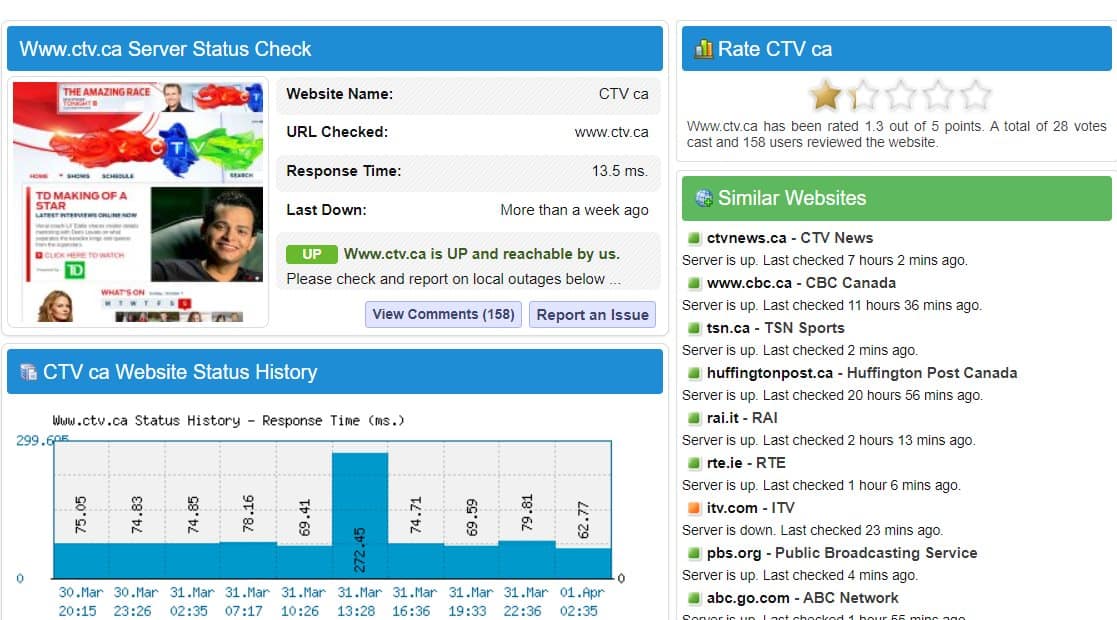Open View Comments (158)
Screen dimensions: 1117x620
click(x=443, y=314)
